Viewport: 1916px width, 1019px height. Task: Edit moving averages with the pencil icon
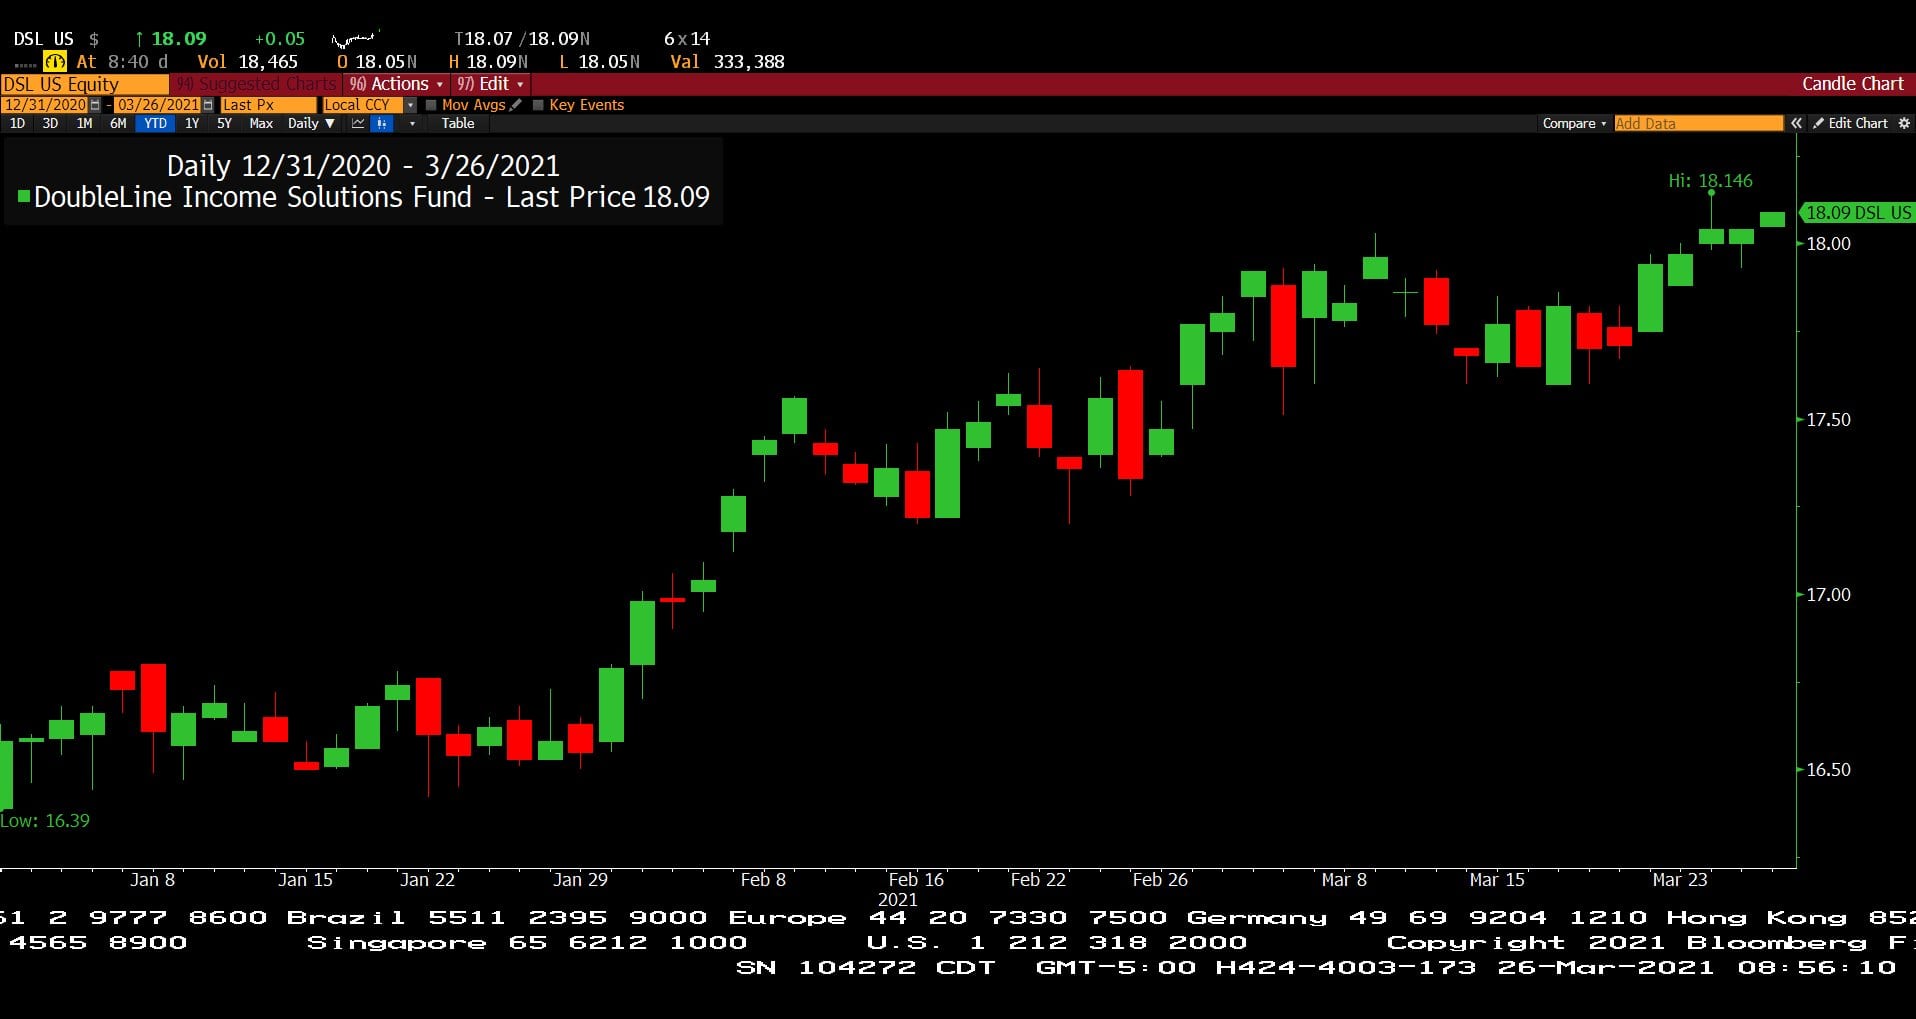tap(516, 105)
